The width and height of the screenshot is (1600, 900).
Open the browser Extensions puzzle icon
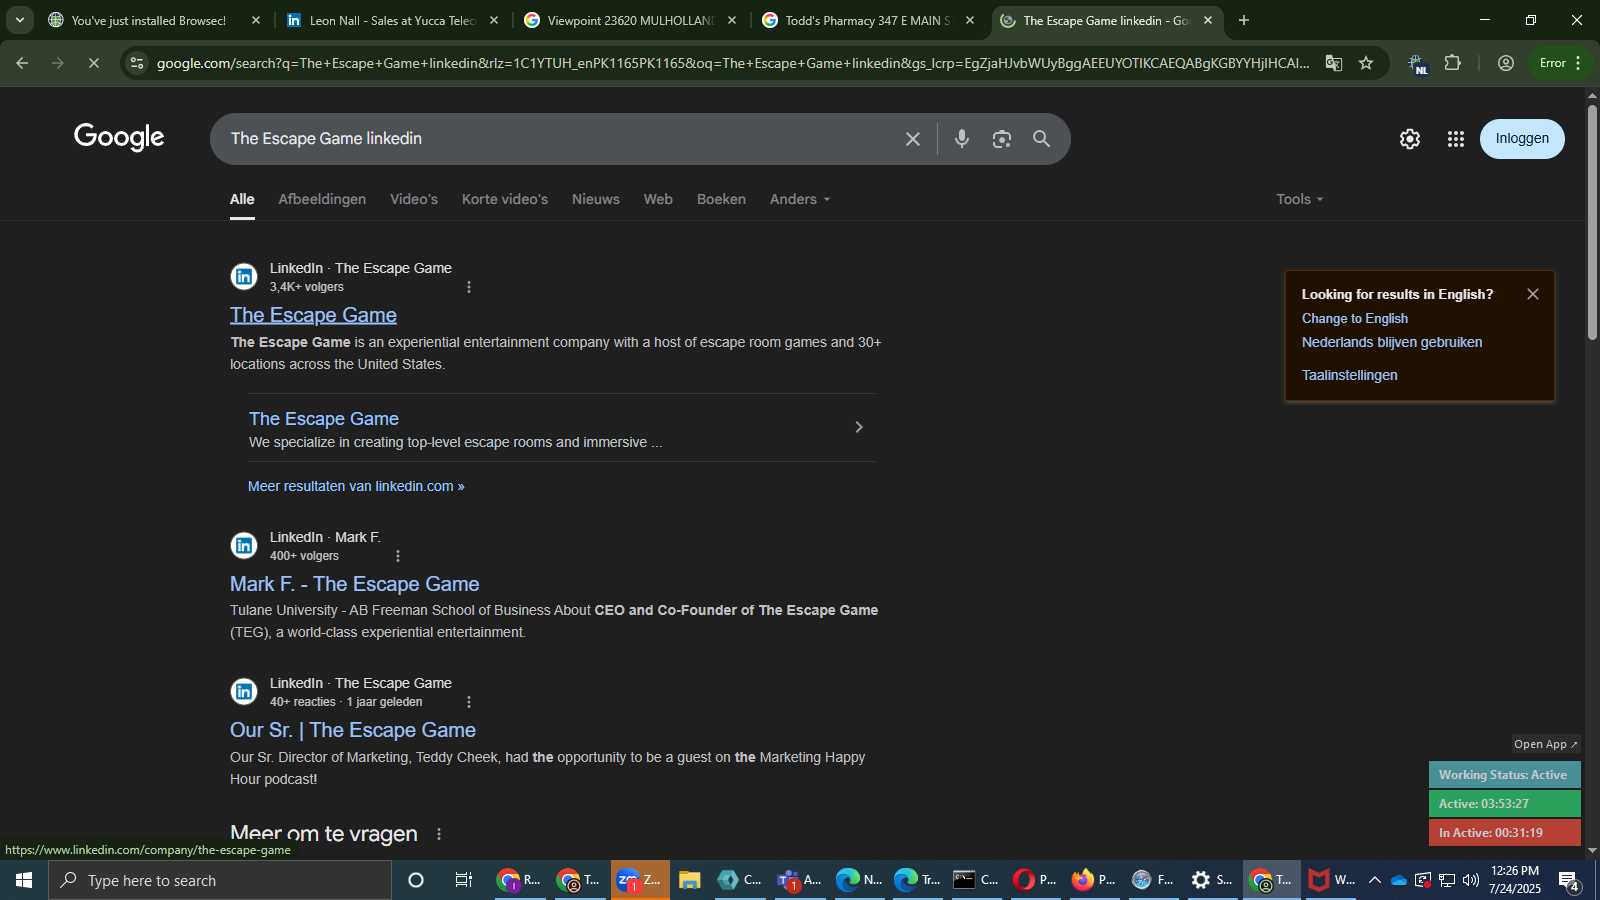(1453, 63)
